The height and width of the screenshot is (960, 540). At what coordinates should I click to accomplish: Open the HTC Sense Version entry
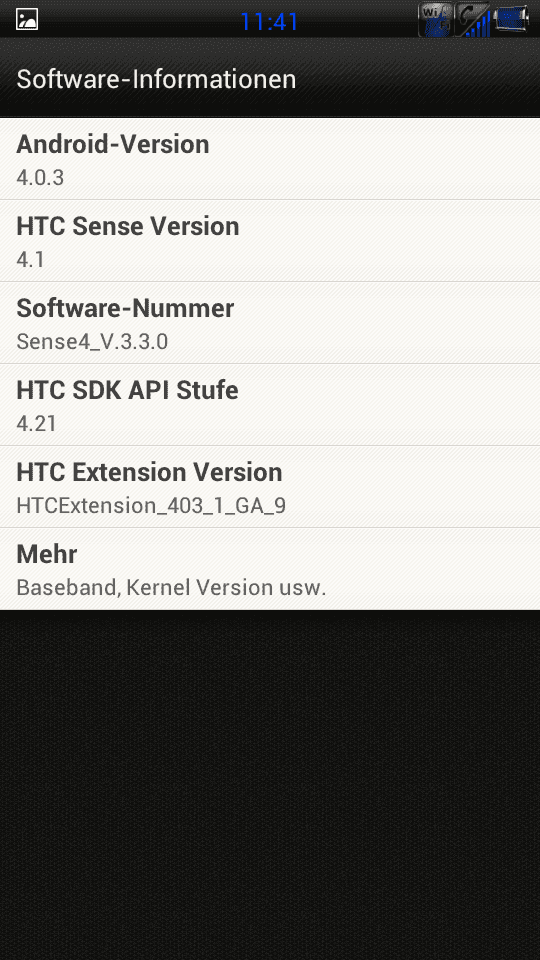pyautogui.click(x=270, y=241)
